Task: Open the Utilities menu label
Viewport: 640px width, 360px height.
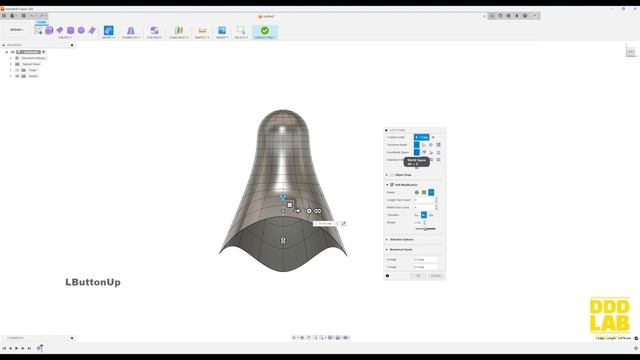Action: [x=154, y=38]
